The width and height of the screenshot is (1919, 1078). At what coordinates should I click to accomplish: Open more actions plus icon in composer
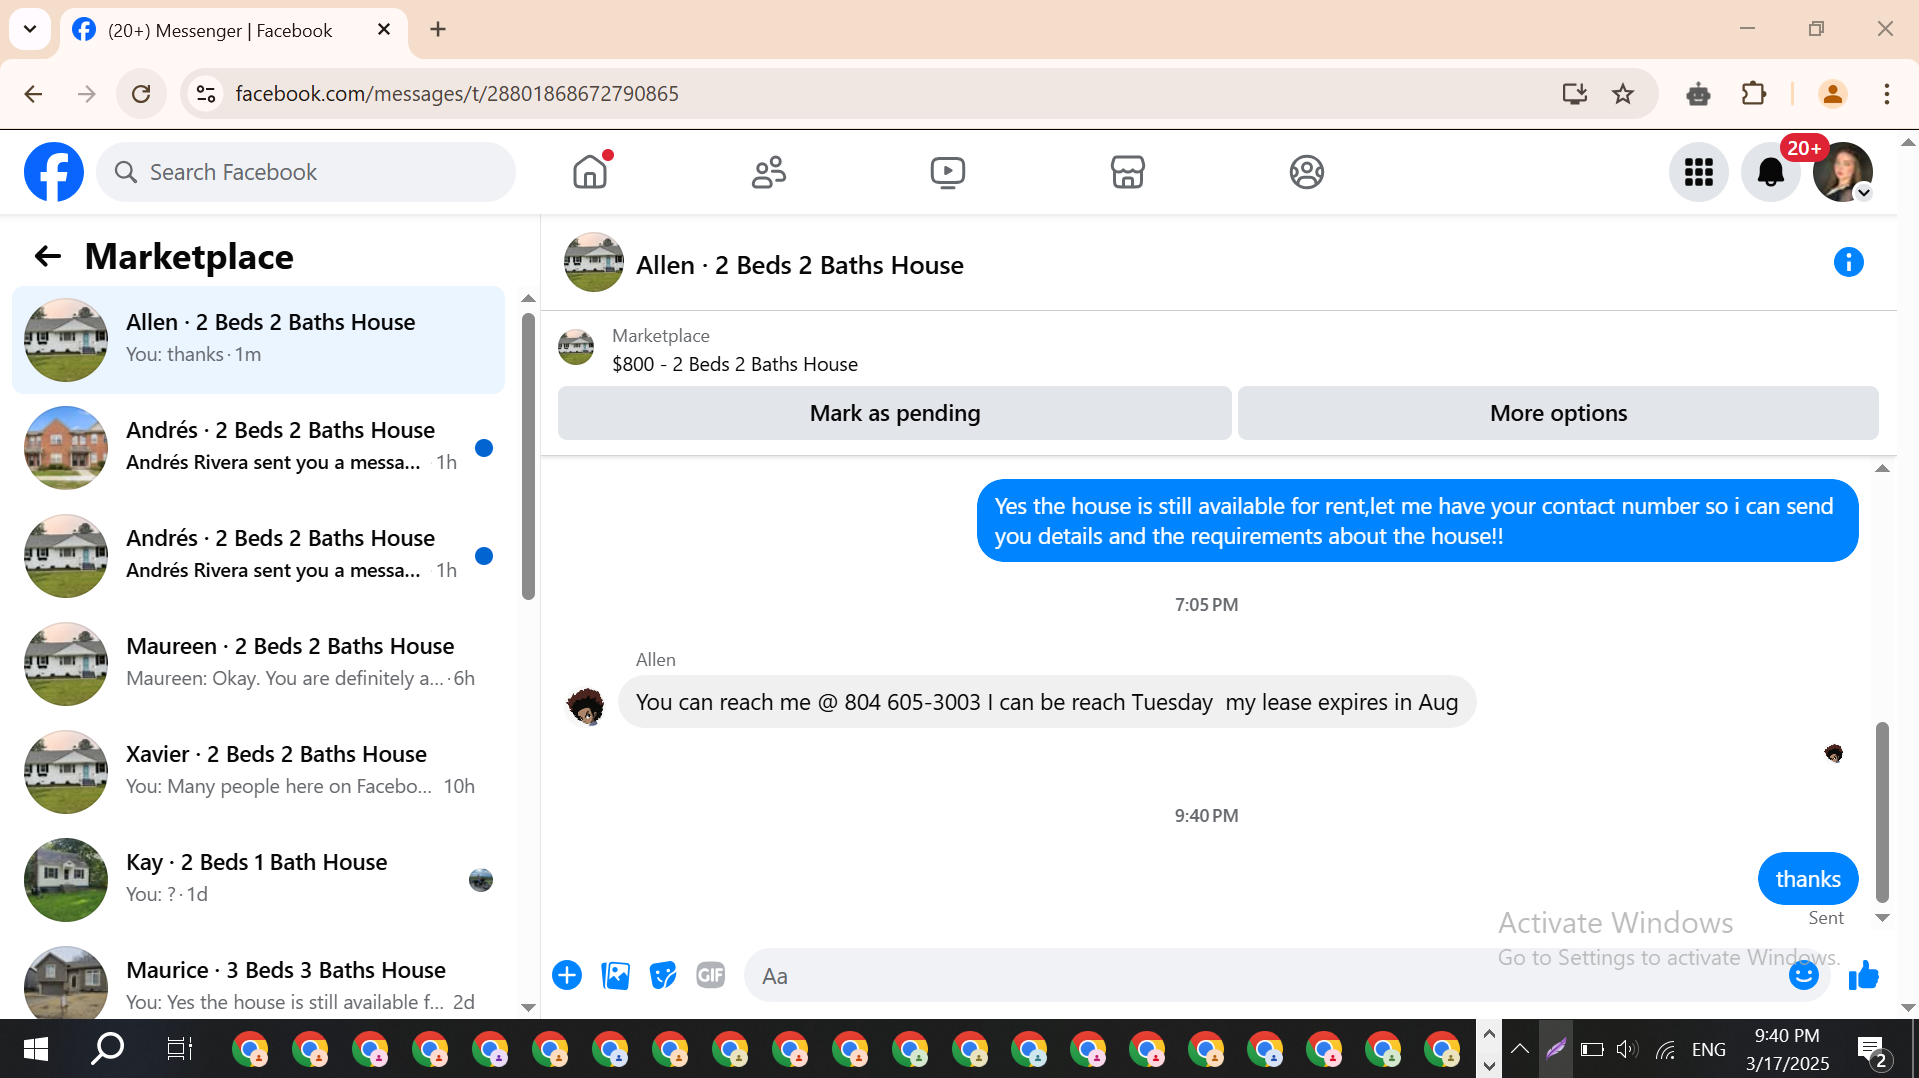pos(567,975)
